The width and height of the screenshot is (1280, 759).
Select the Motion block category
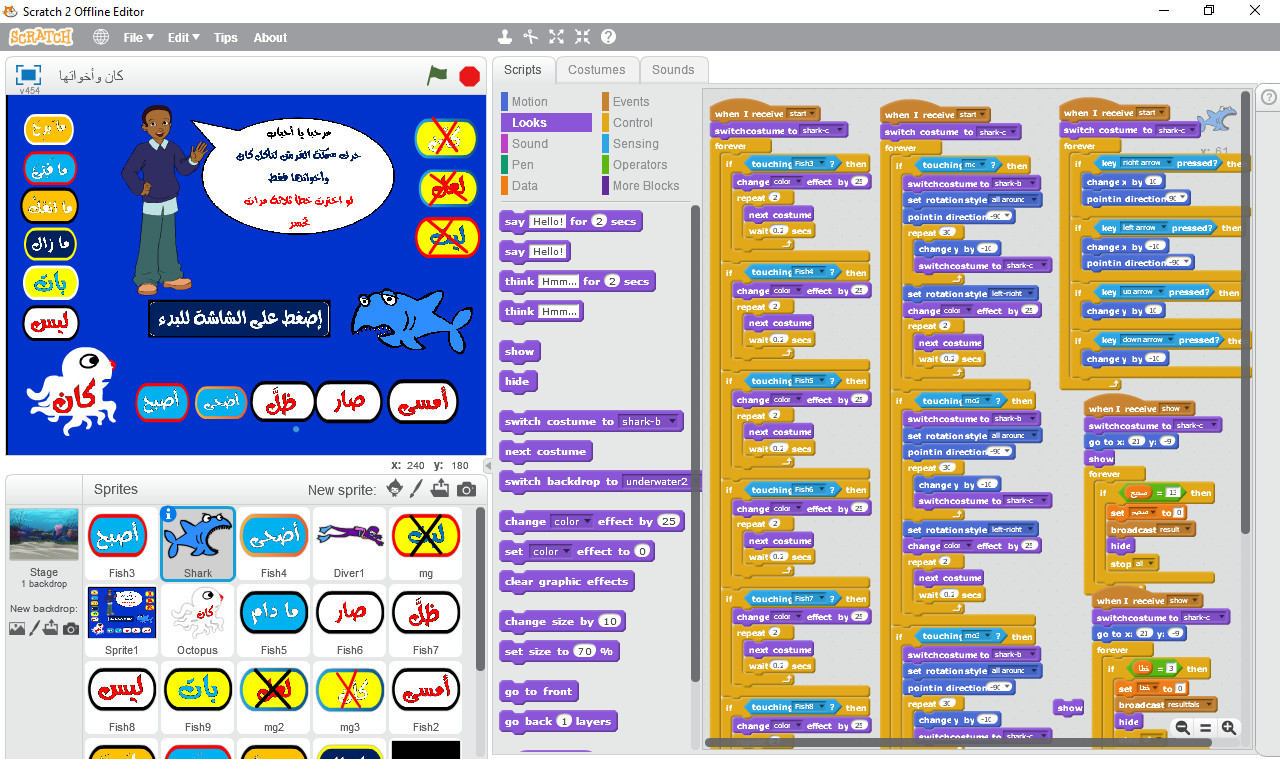[546, 102]
